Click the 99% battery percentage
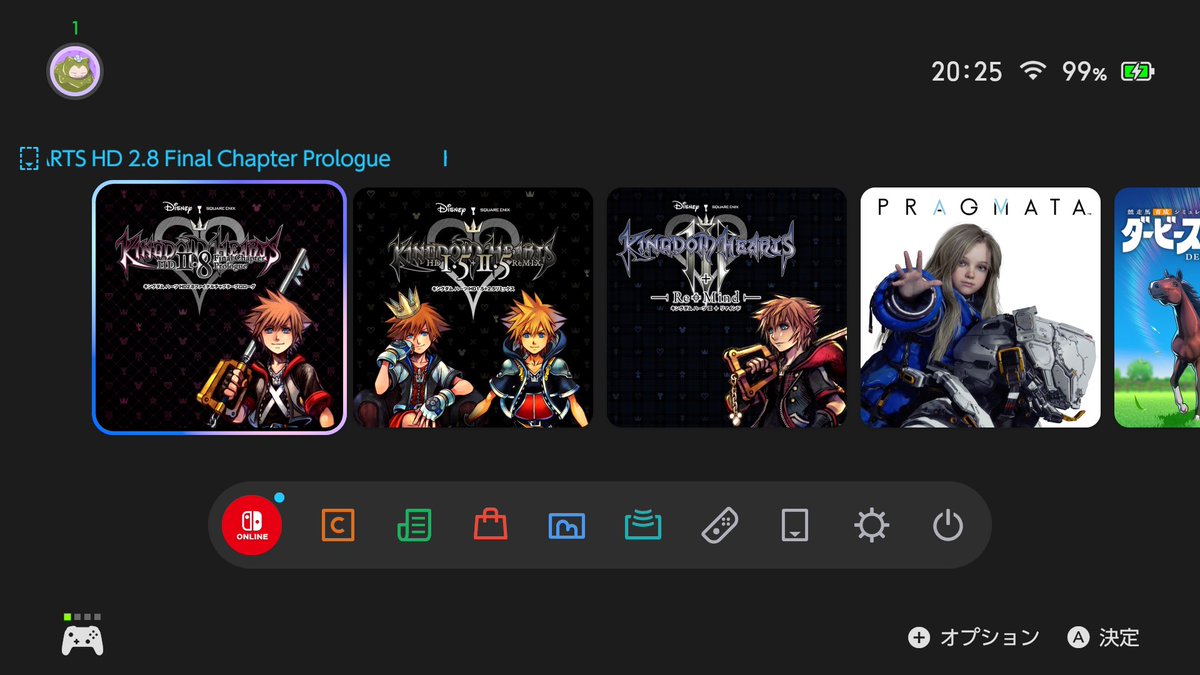1200x675 pixels. 1084,72
